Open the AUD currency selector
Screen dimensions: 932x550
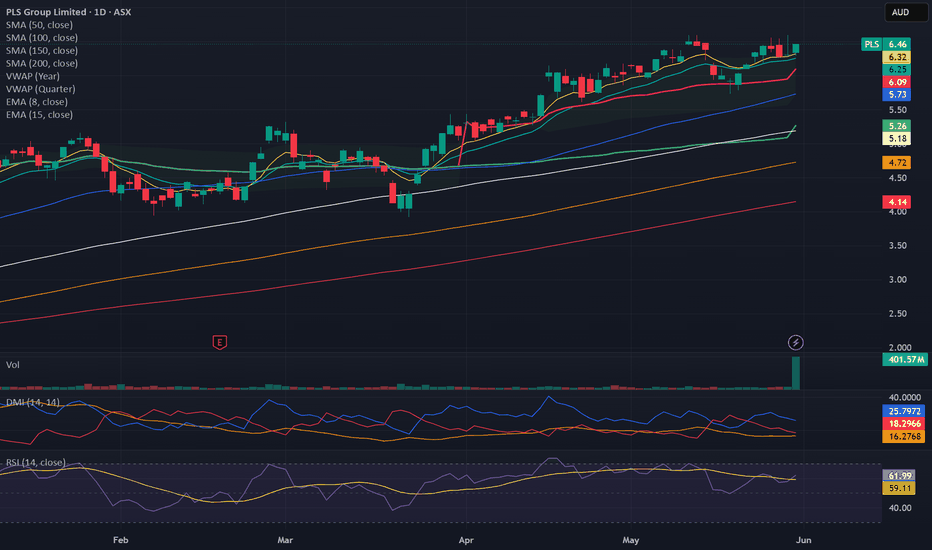(906, 12)
